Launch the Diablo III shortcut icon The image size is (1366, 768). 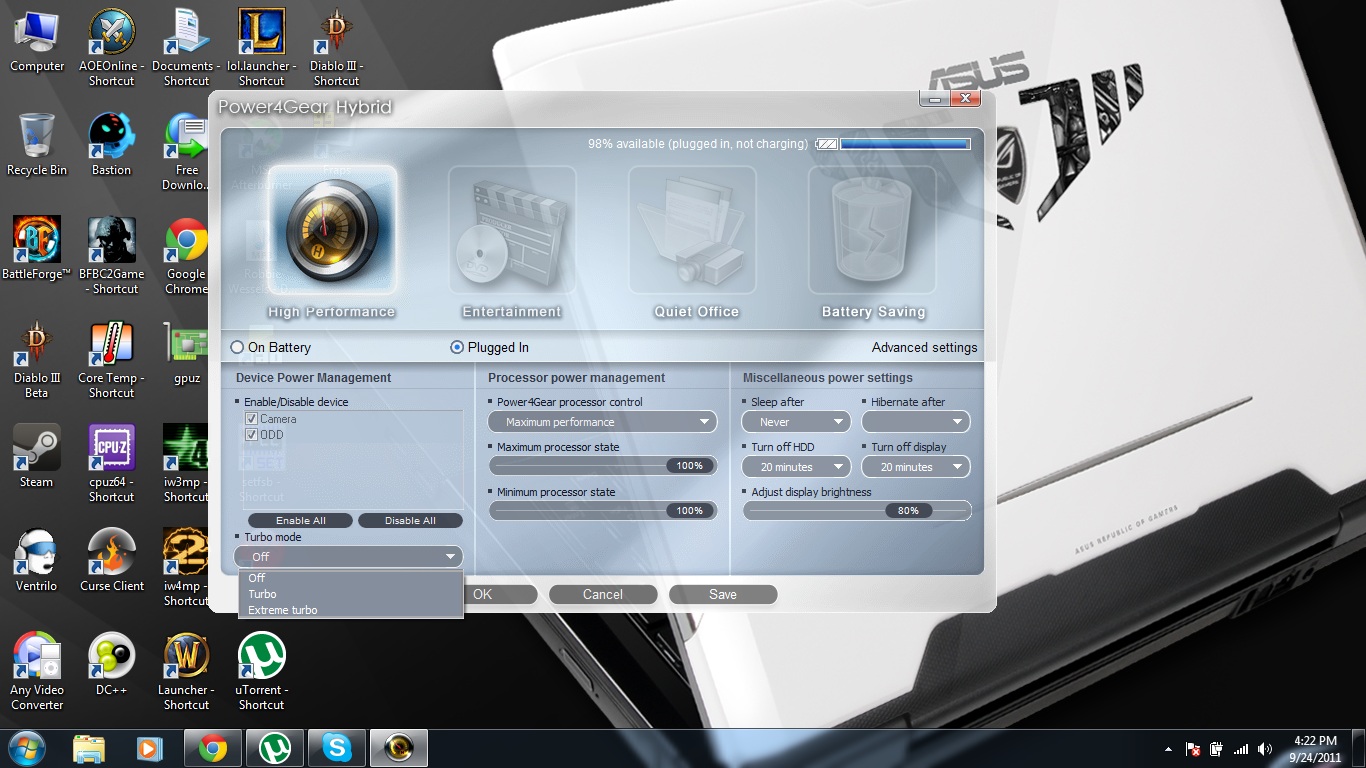(336, 46)
